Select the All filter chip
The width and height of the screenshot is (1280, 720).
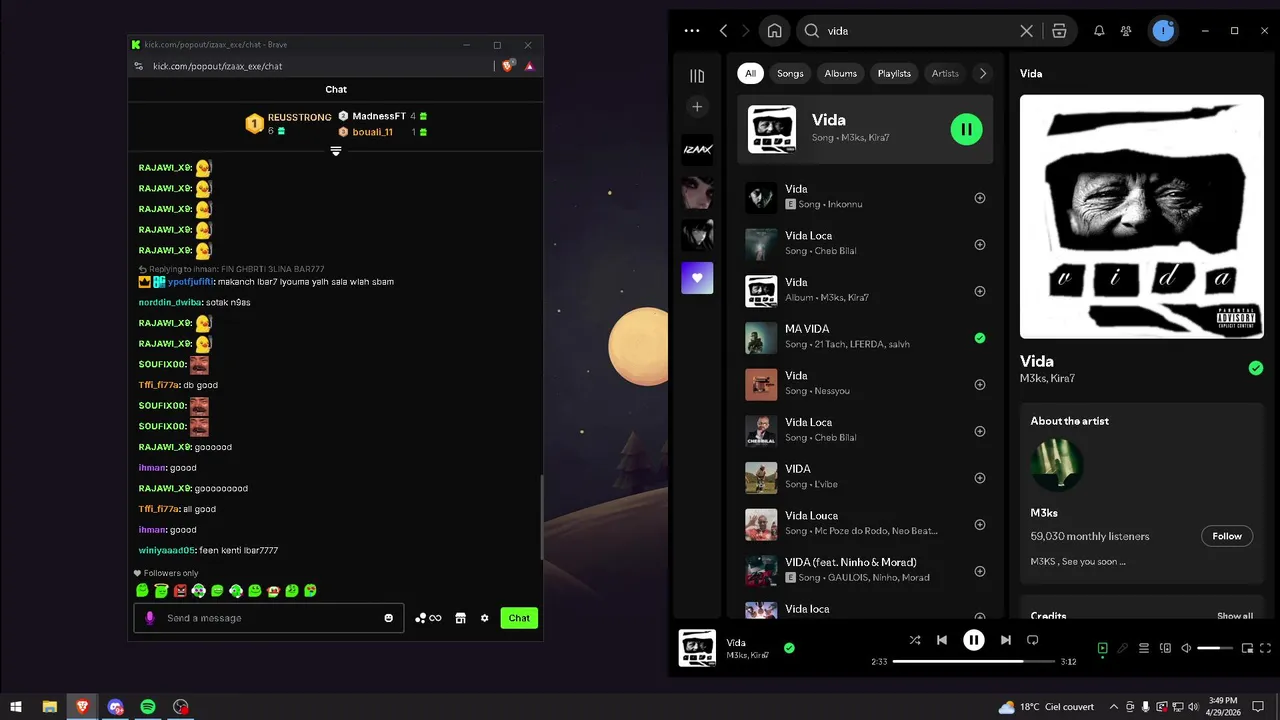[750, 73]
